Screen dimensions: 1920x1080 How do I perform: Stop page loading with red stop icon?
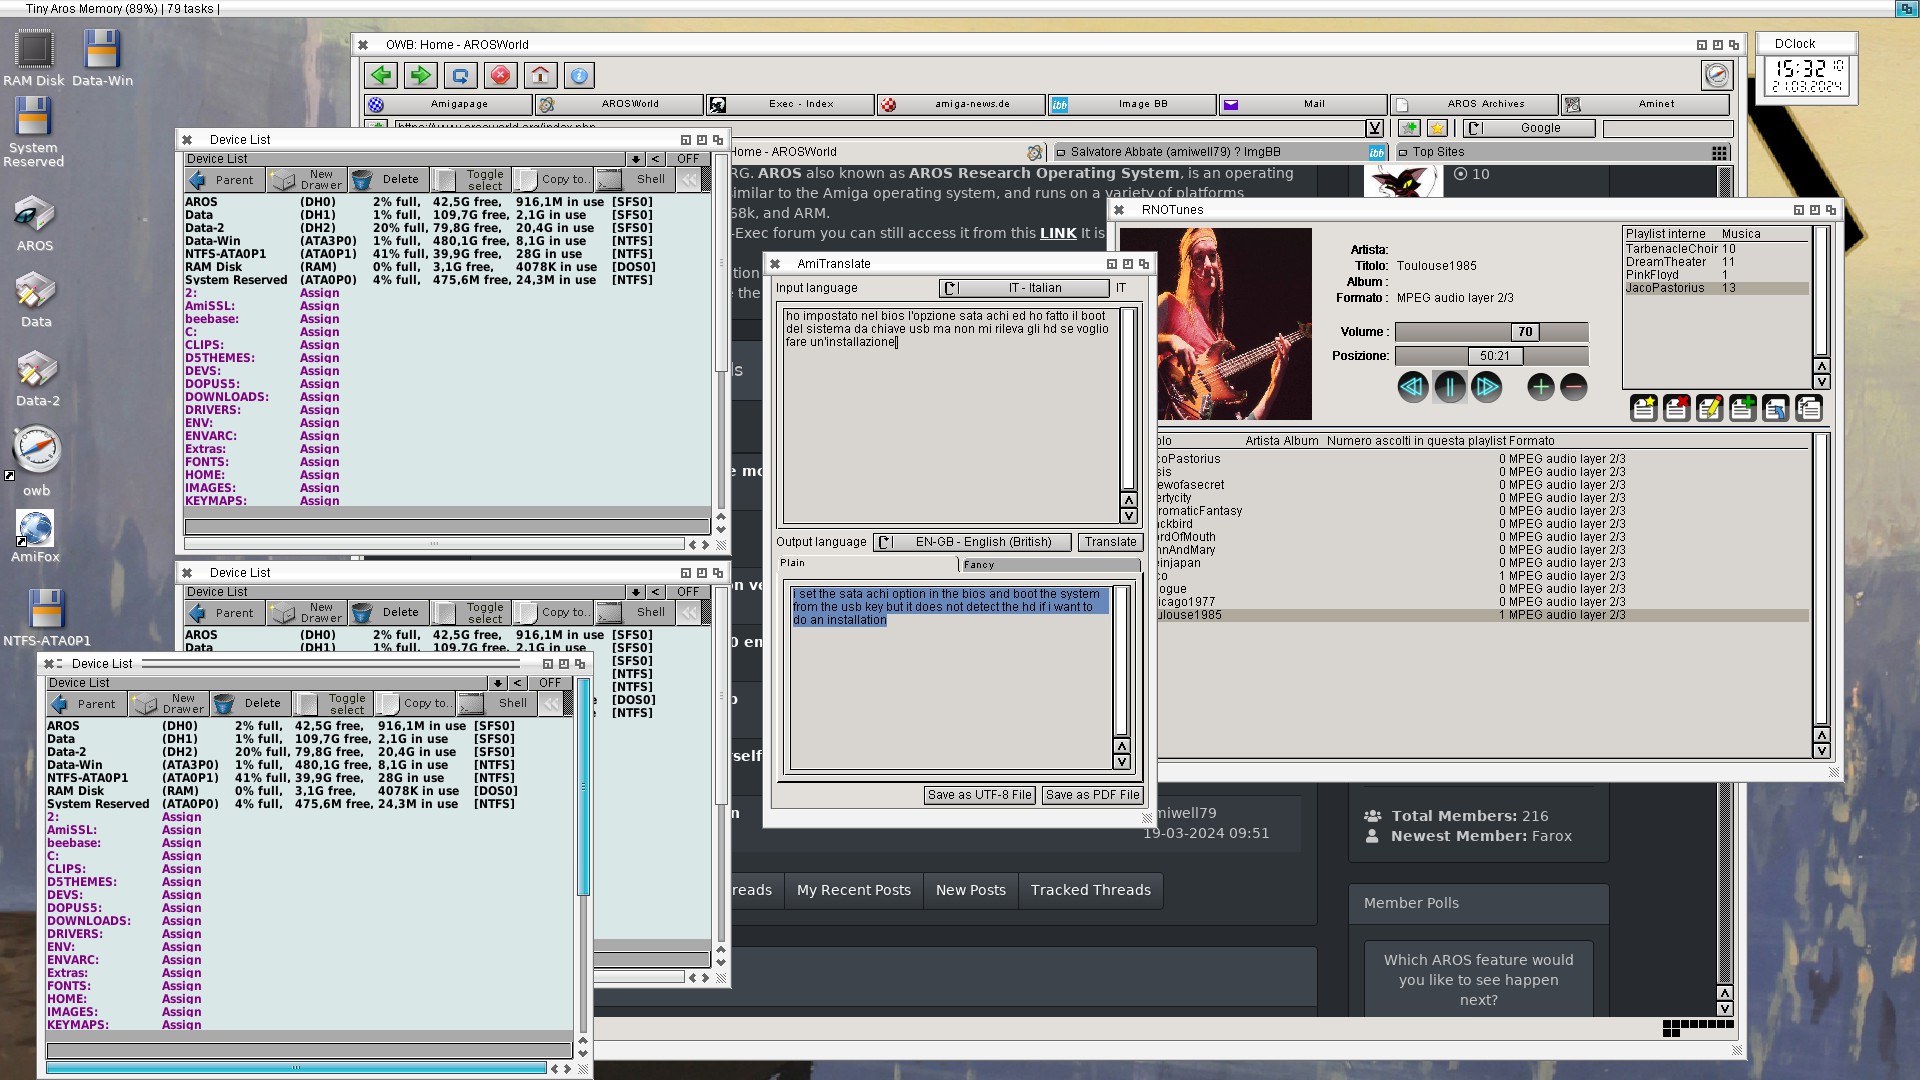click(x=500, y=75)
